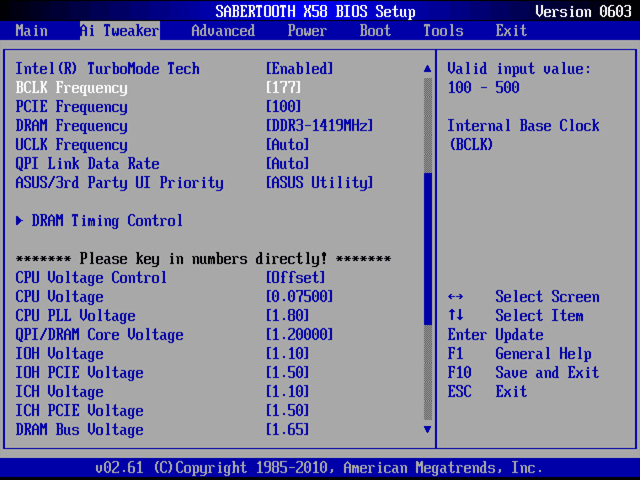Image resolution: width=640 pixels, height=480 pixels.
Task: Switch to the Advanced tab
Action: point(223,31)
